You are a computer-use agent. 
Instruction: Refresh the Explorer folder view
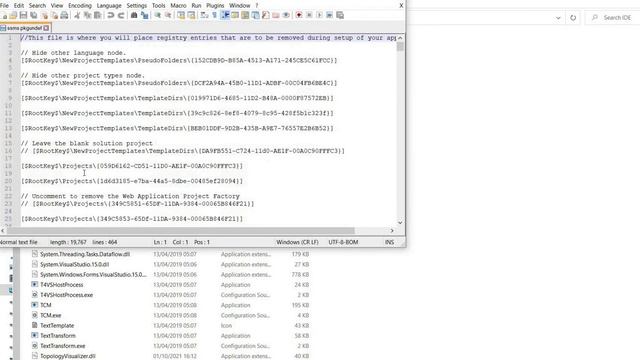tap(573, 18)
